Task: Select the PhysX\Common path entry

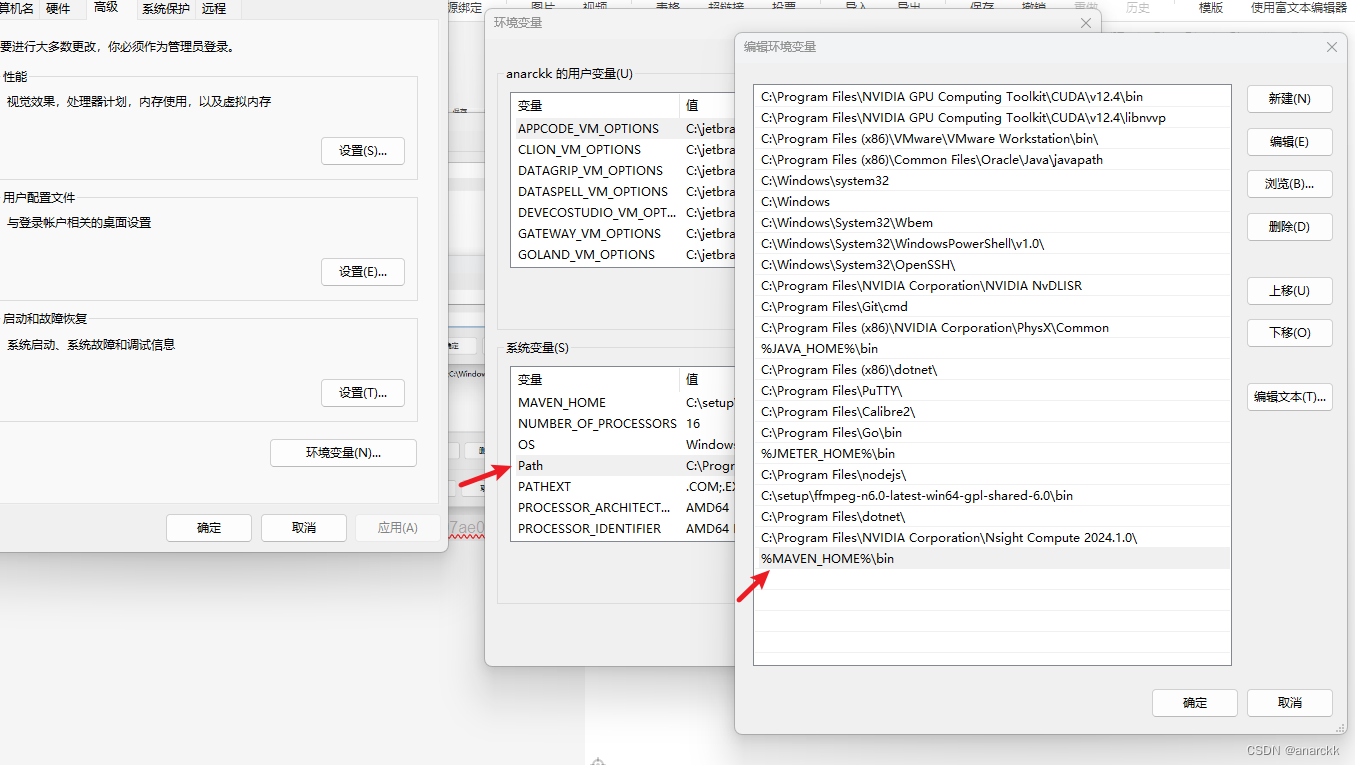Action: [992, 328]
